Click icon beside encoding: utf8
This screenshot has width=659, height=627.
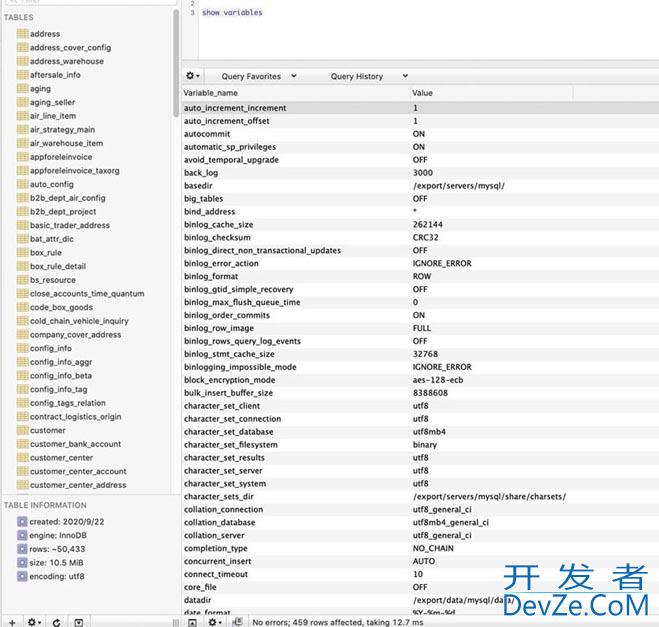[22, 577]
